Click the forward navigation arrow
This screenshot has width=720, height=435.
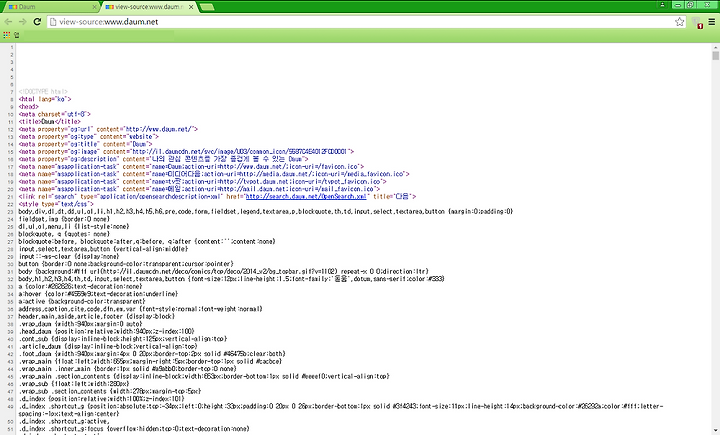click(22, 22)
